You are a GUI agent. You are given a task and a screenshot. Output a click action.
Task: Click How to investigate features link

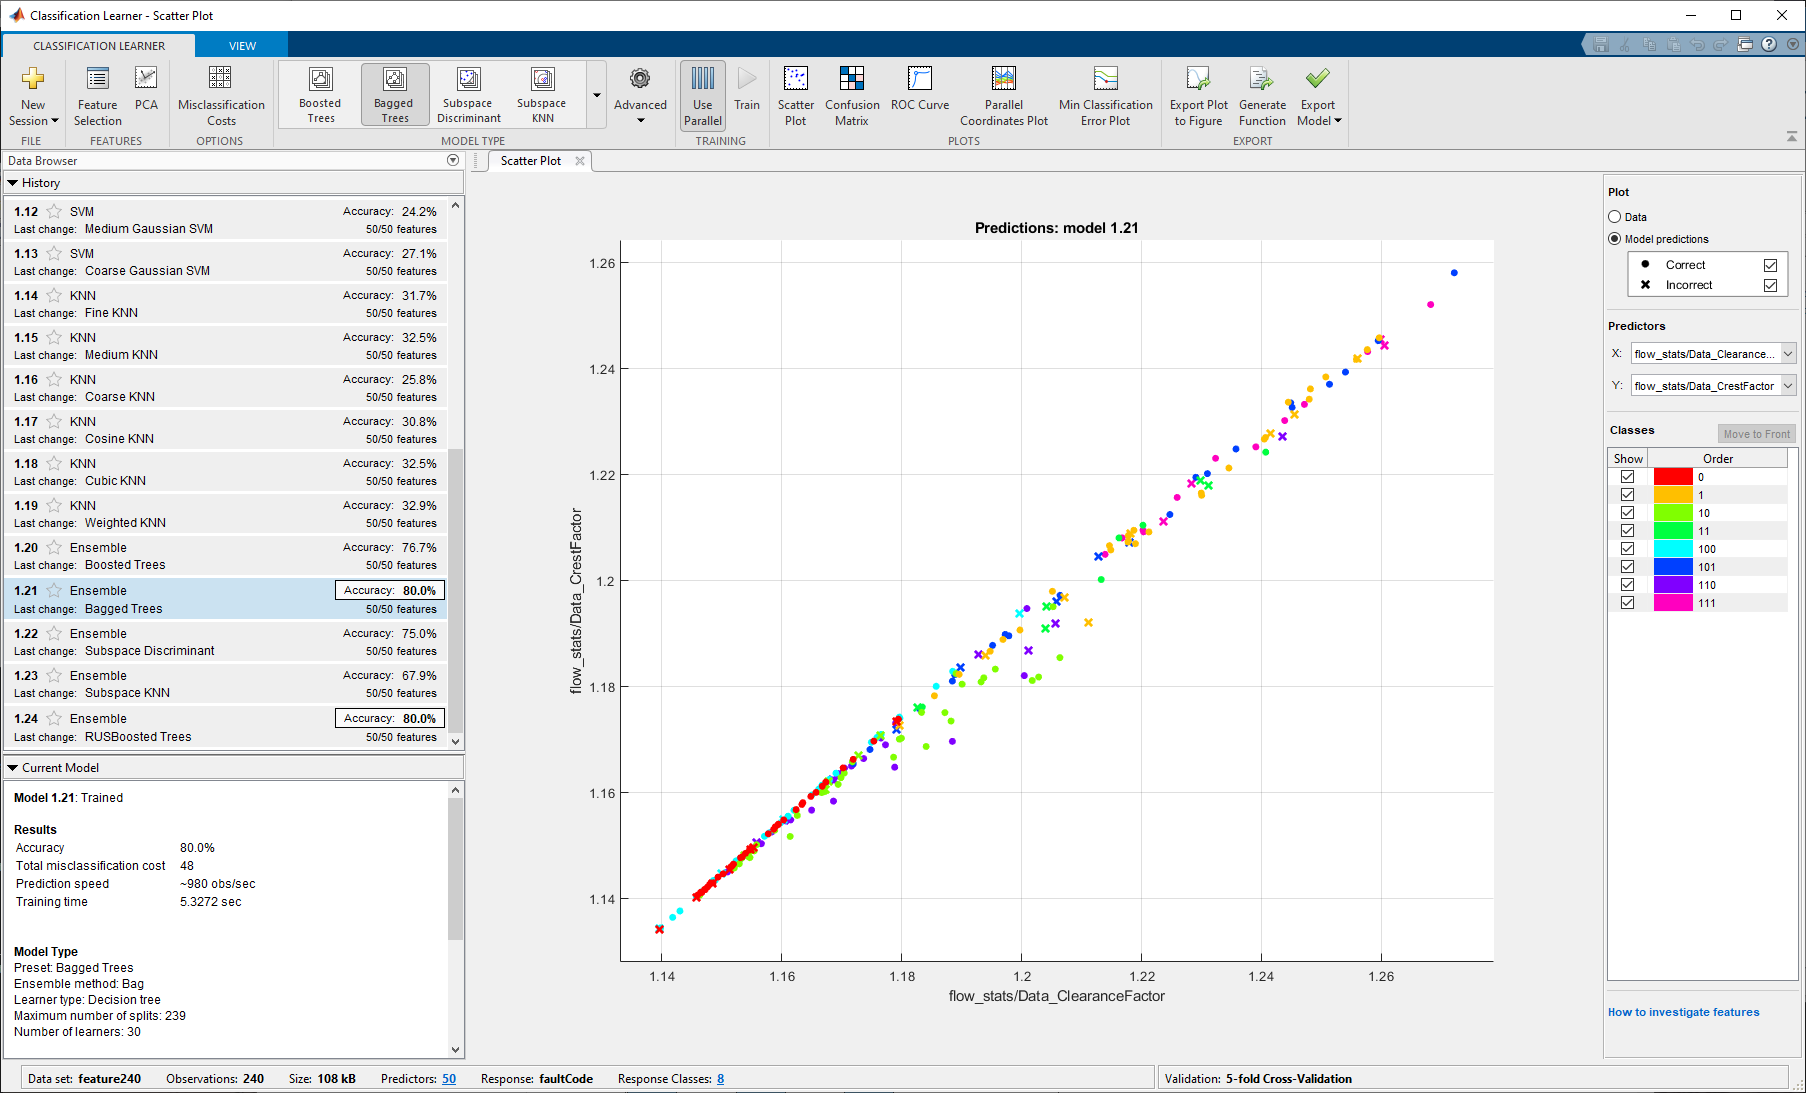pos(1683,1012)
